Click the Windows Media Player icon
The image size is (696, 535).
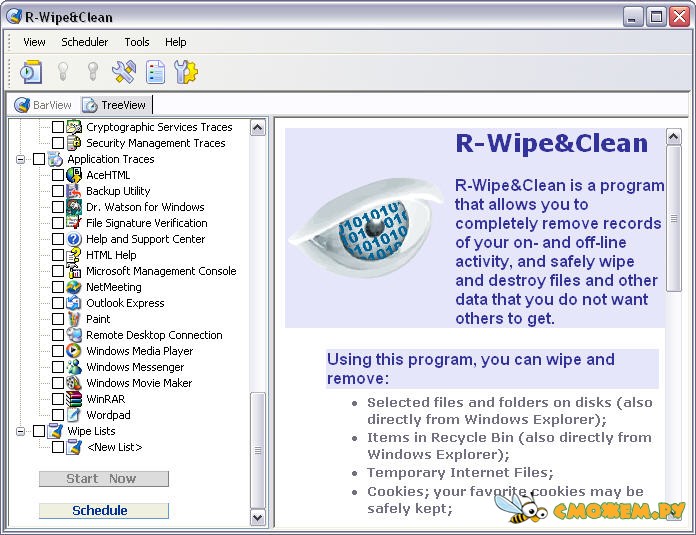click(x=74, y=351)
